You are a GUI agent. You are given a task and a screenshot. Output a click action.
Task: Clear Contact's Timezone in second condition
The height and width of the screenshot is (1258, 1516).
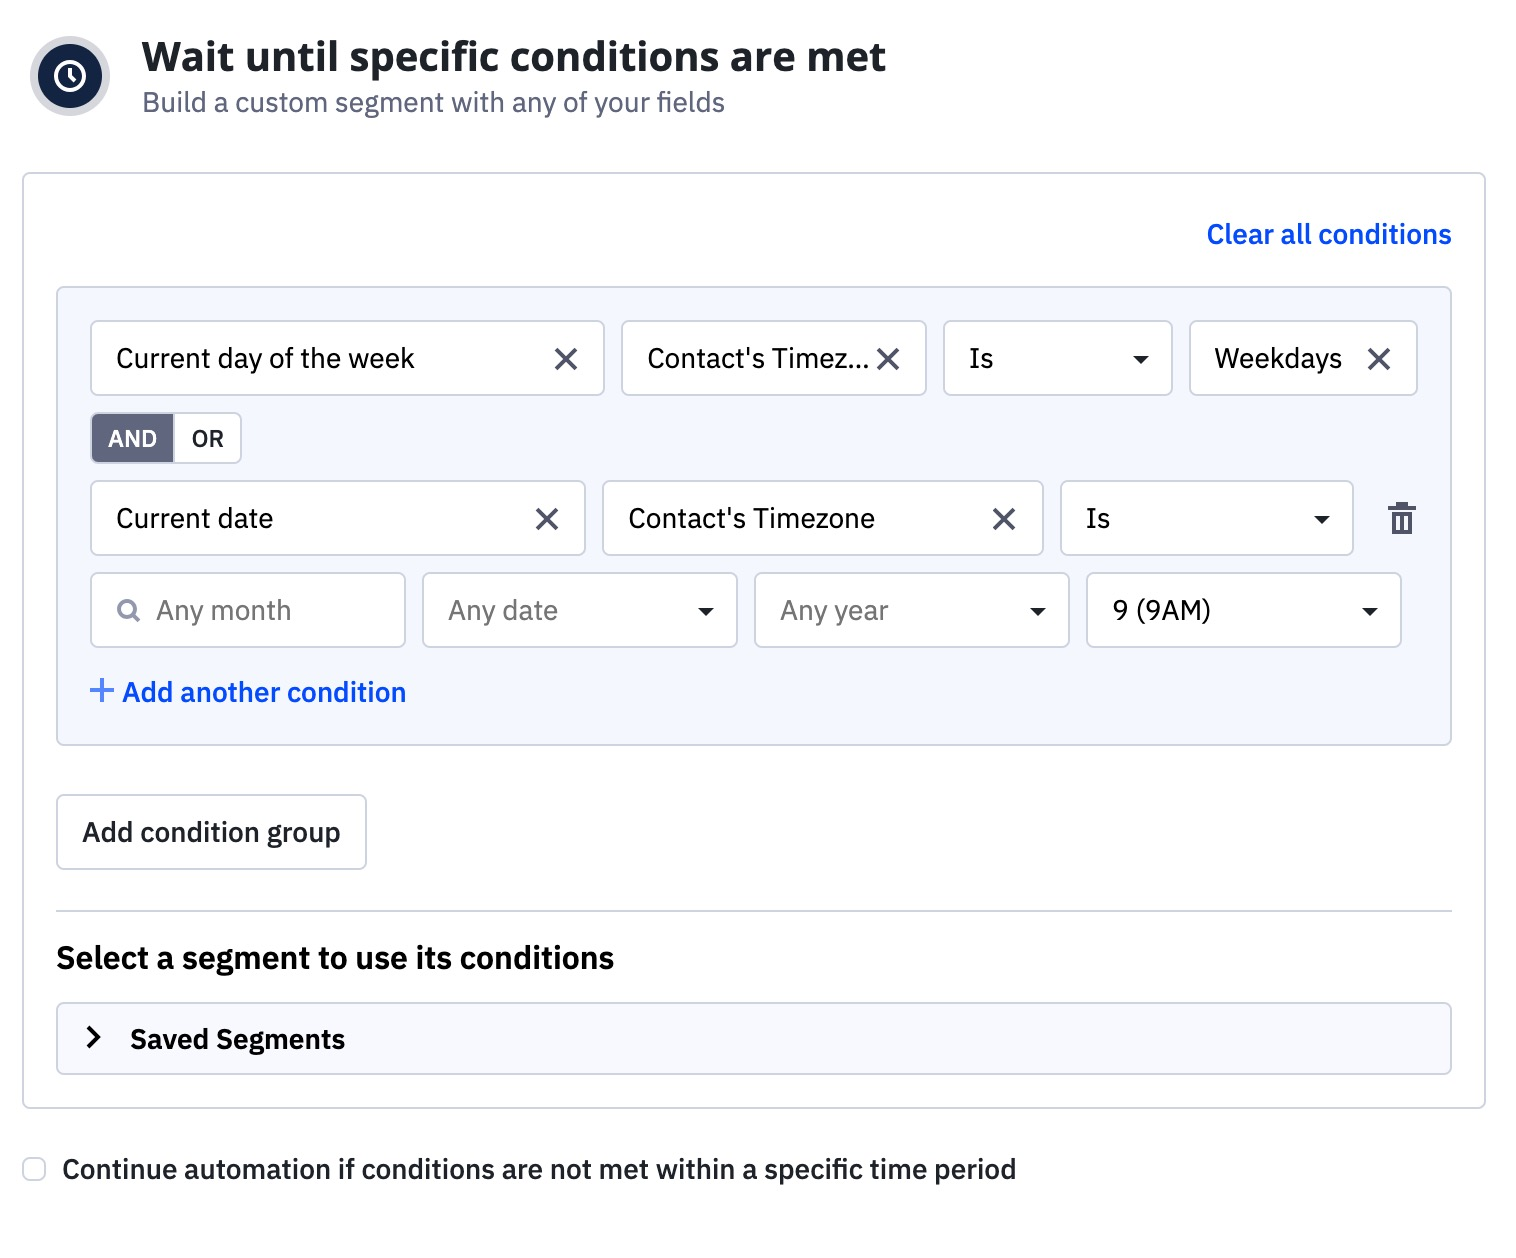[x=1004, y=519]
